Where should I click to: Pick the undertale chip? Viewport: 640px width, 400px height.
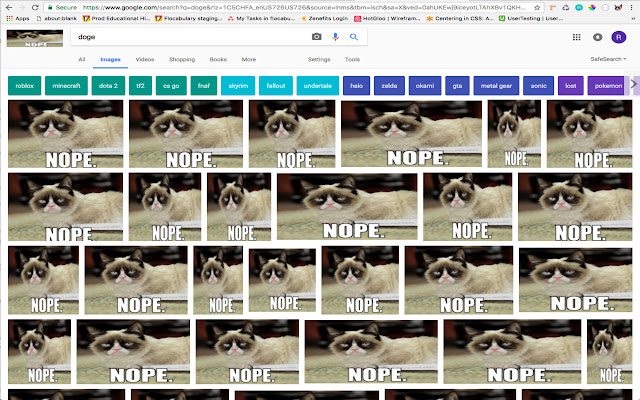(318, 86)
